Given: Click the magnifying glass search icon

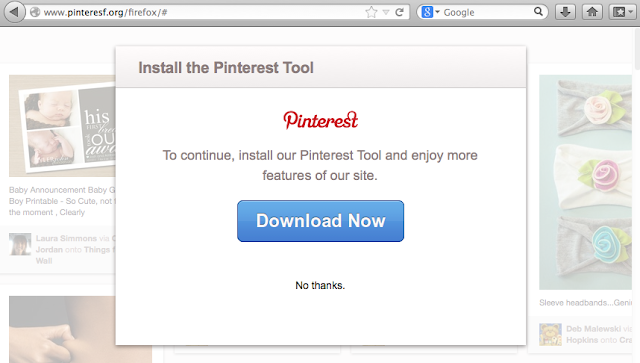Looking at the screenshot, I should (x=538, y=12).
